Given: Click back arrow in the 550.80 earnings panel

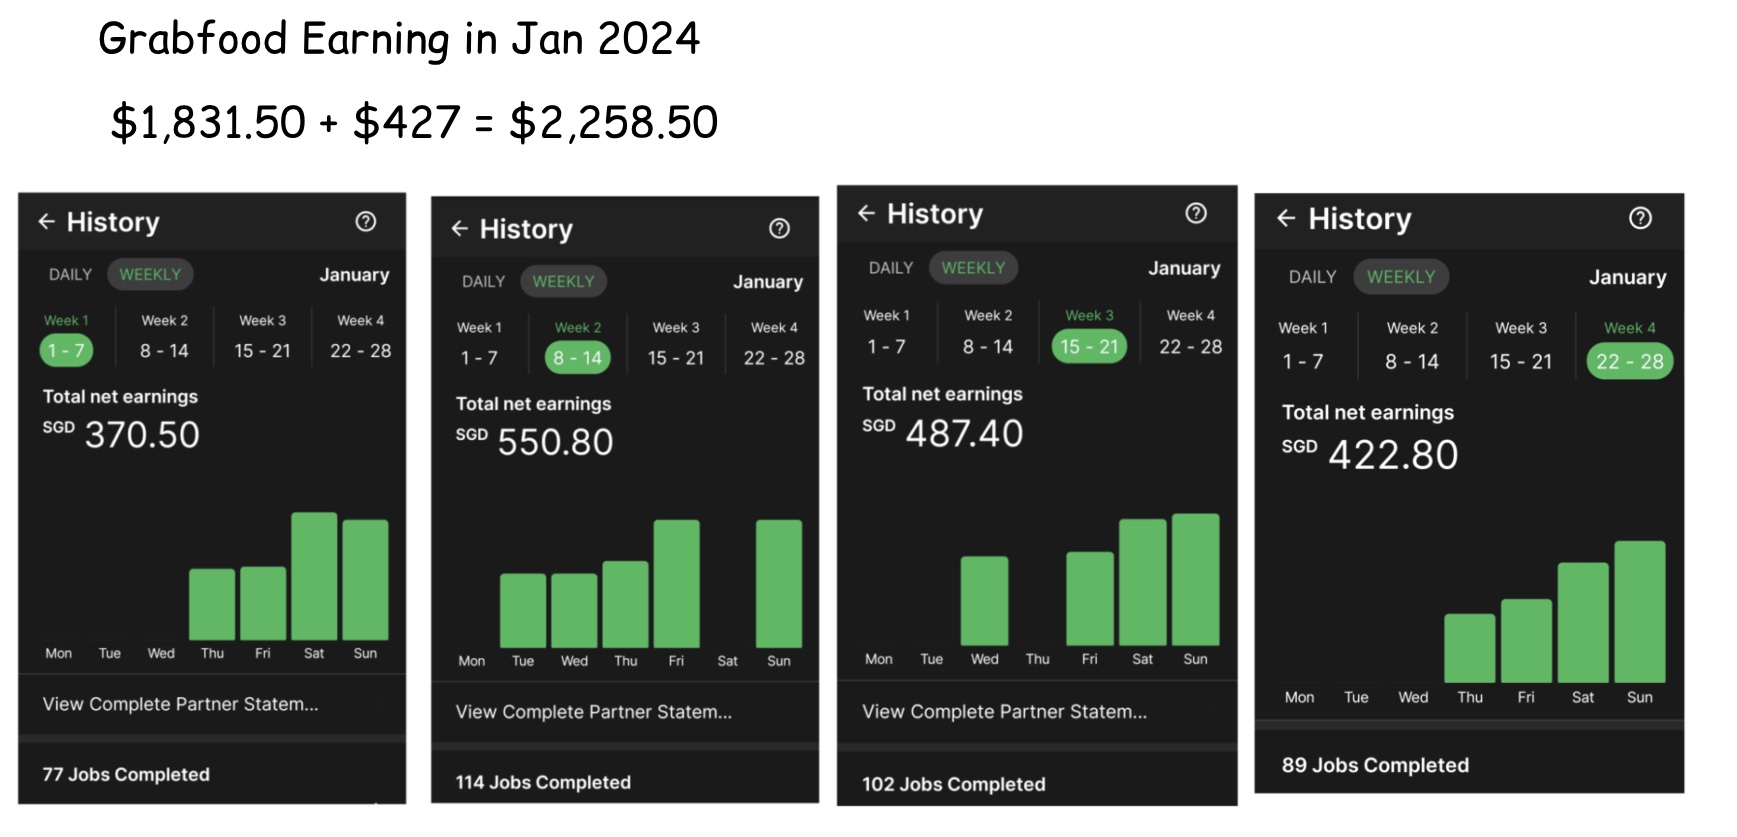Looking at the screenshot, I should click(459, 229).
